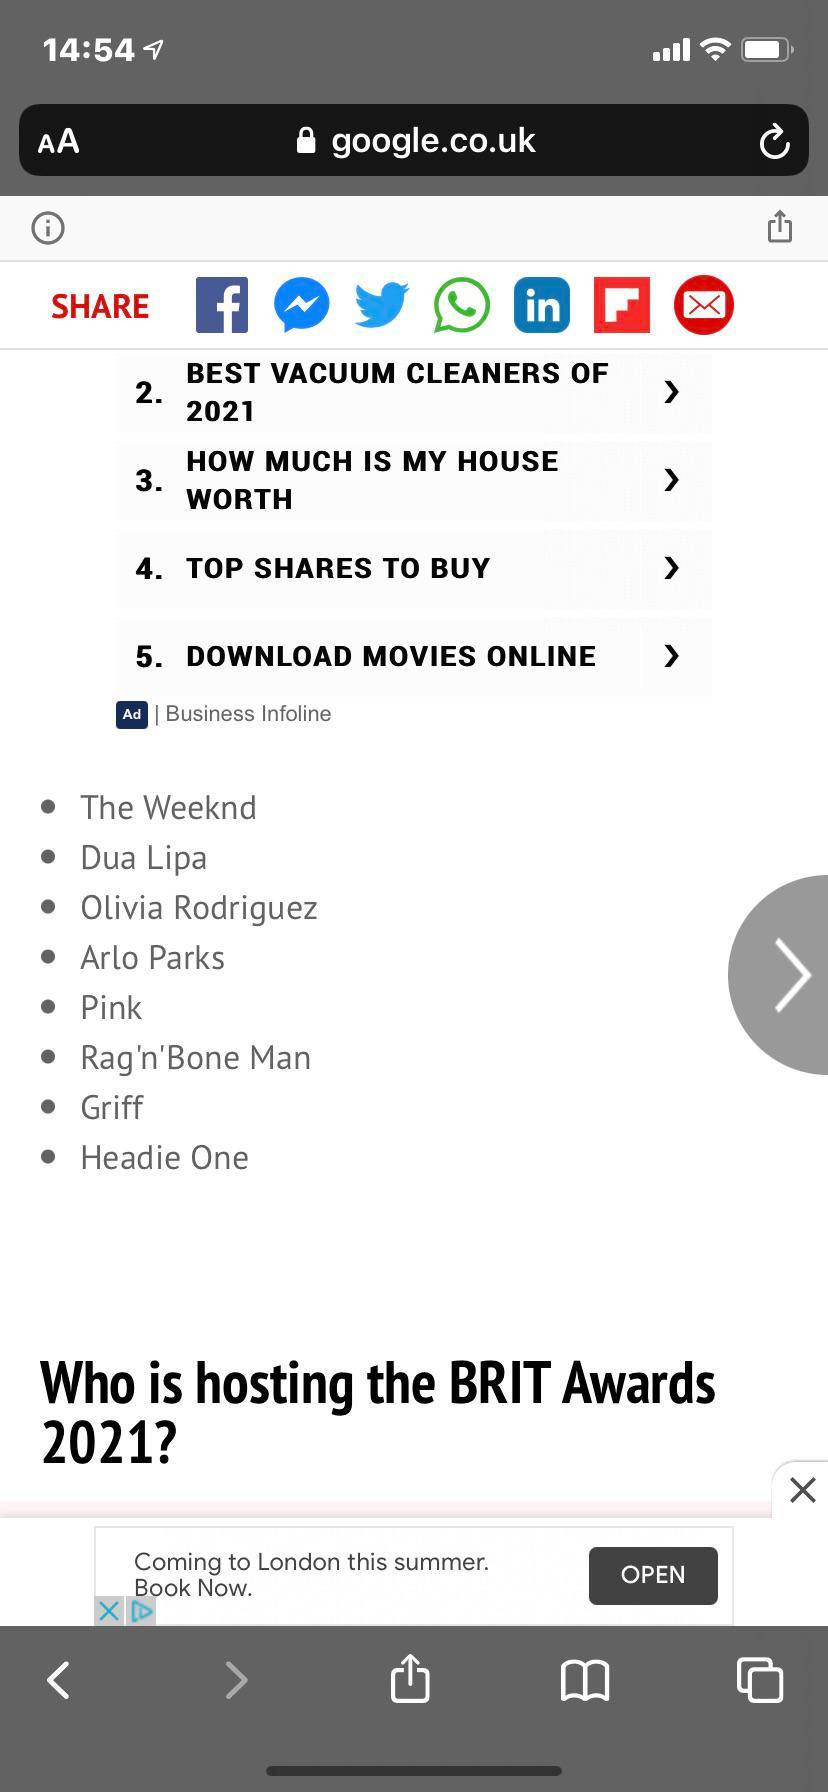Screen dimensions: 828x1792
Task: Tap the Twitter share icon
Action: [382, 305]
